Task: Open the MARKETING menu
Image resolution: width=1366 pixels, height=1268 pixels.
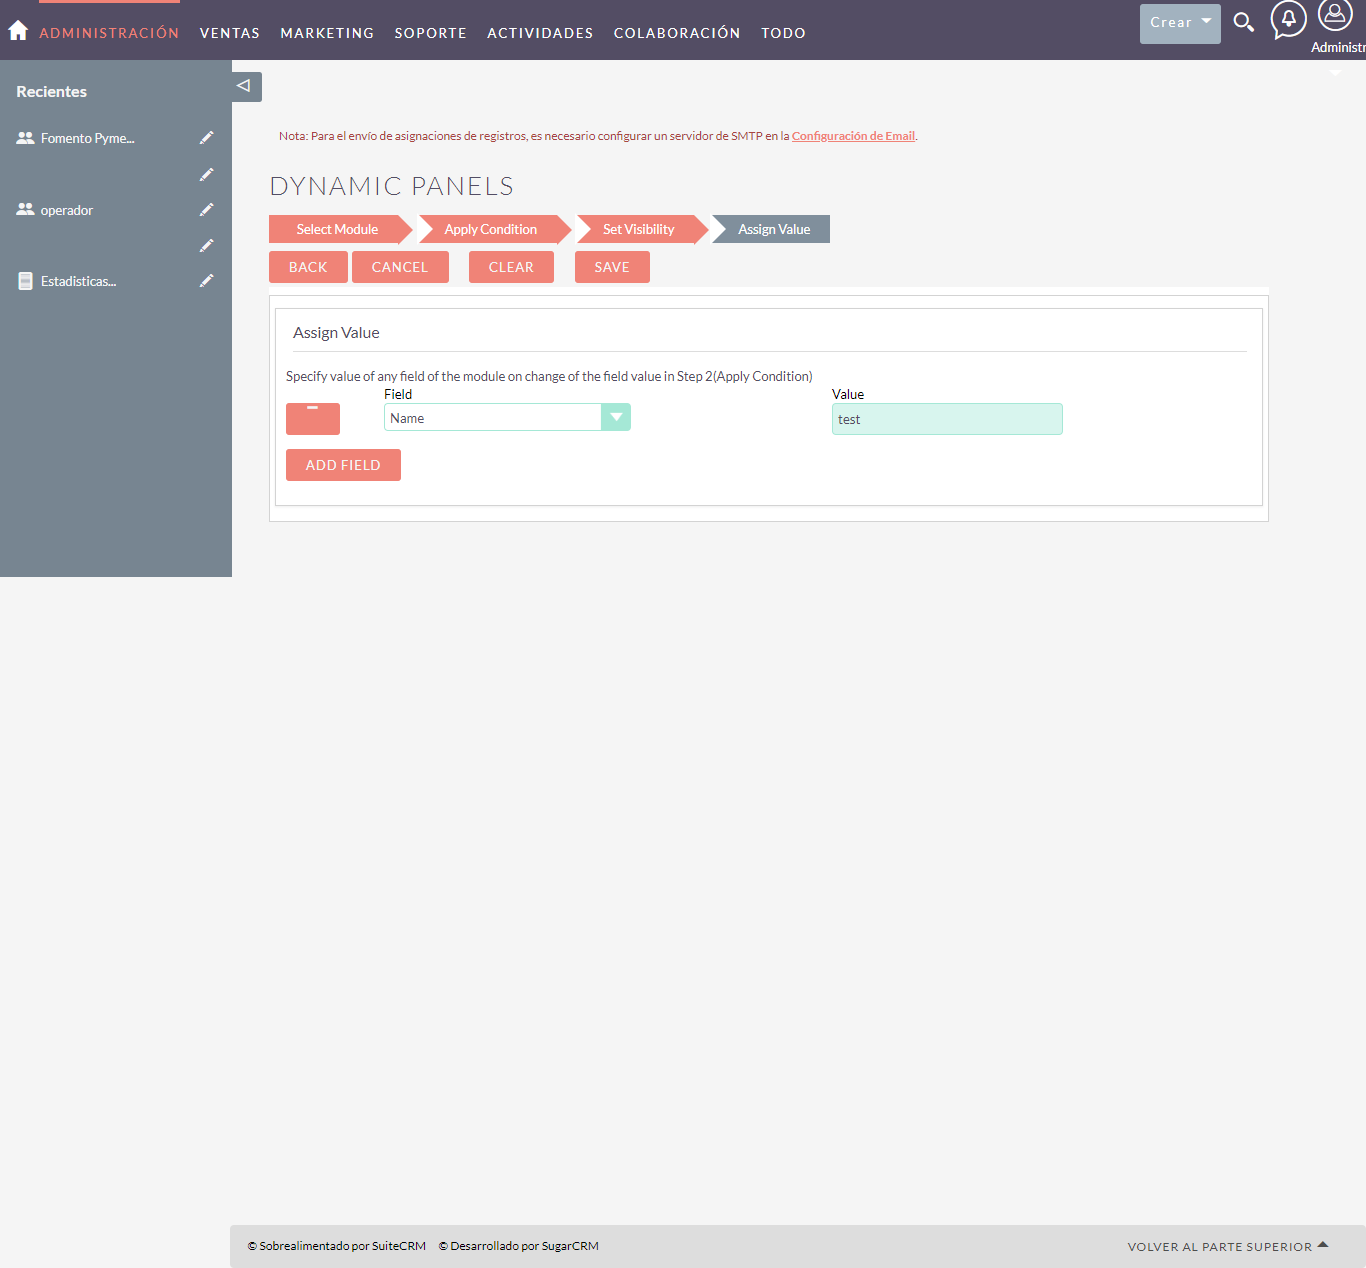Action: click(327, 33)
